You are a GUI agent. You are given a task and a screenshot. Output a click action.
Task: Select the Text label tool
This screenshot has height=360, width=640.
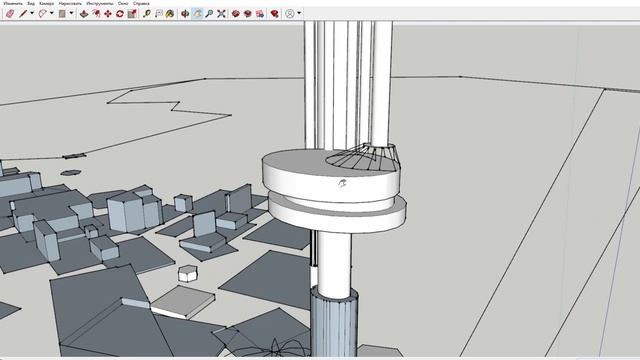coord(159,14)
